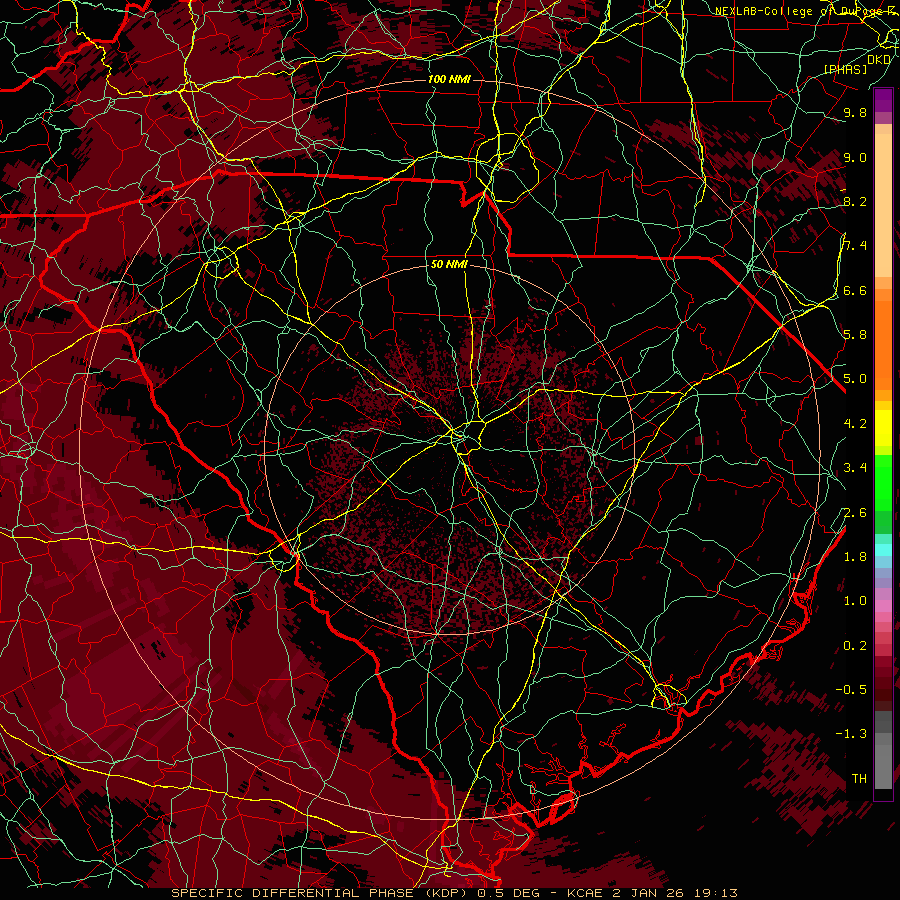Pick the purple swatch at the top of the color bar
The image size is (900, 900).
tap(883, 100)
